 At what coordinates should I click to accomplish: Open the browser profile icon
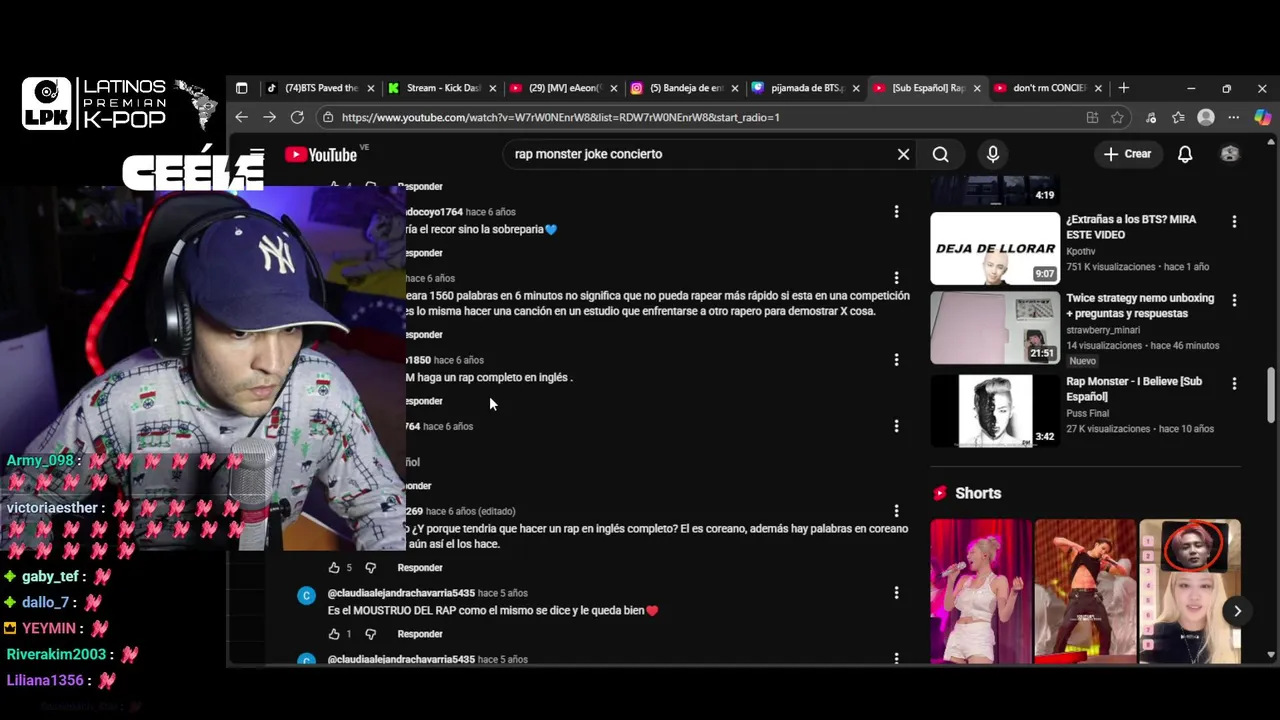tap(1206, 117)
